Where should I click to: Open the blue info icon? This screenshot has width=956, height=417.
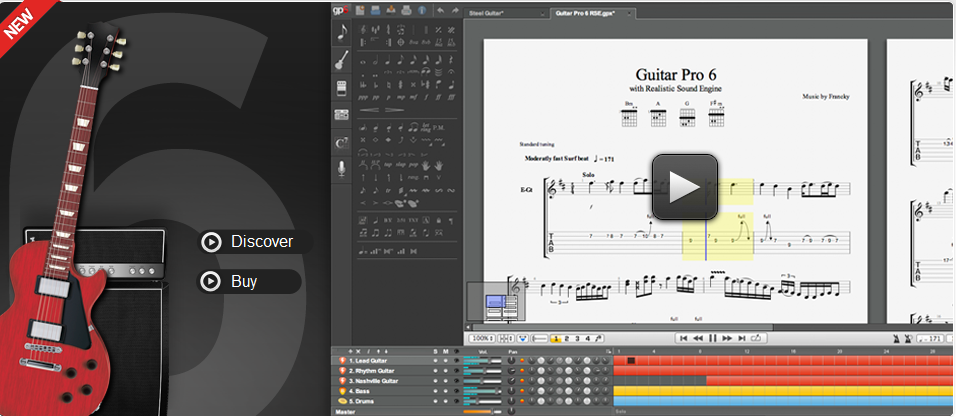click(422, 10)
